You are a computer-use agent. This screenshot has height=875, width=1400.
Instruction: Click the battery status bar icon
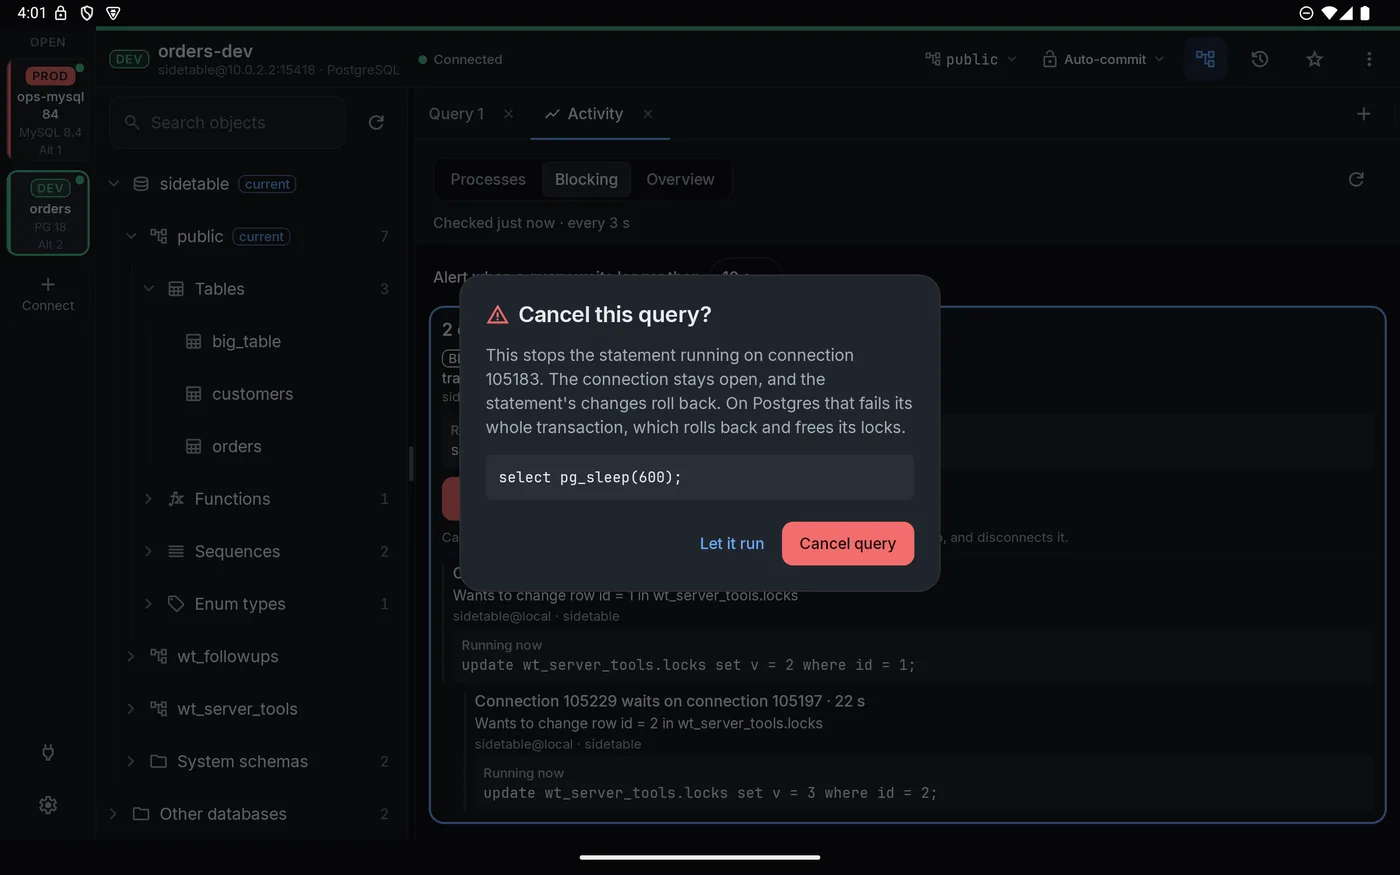(x=1365, y=13)
